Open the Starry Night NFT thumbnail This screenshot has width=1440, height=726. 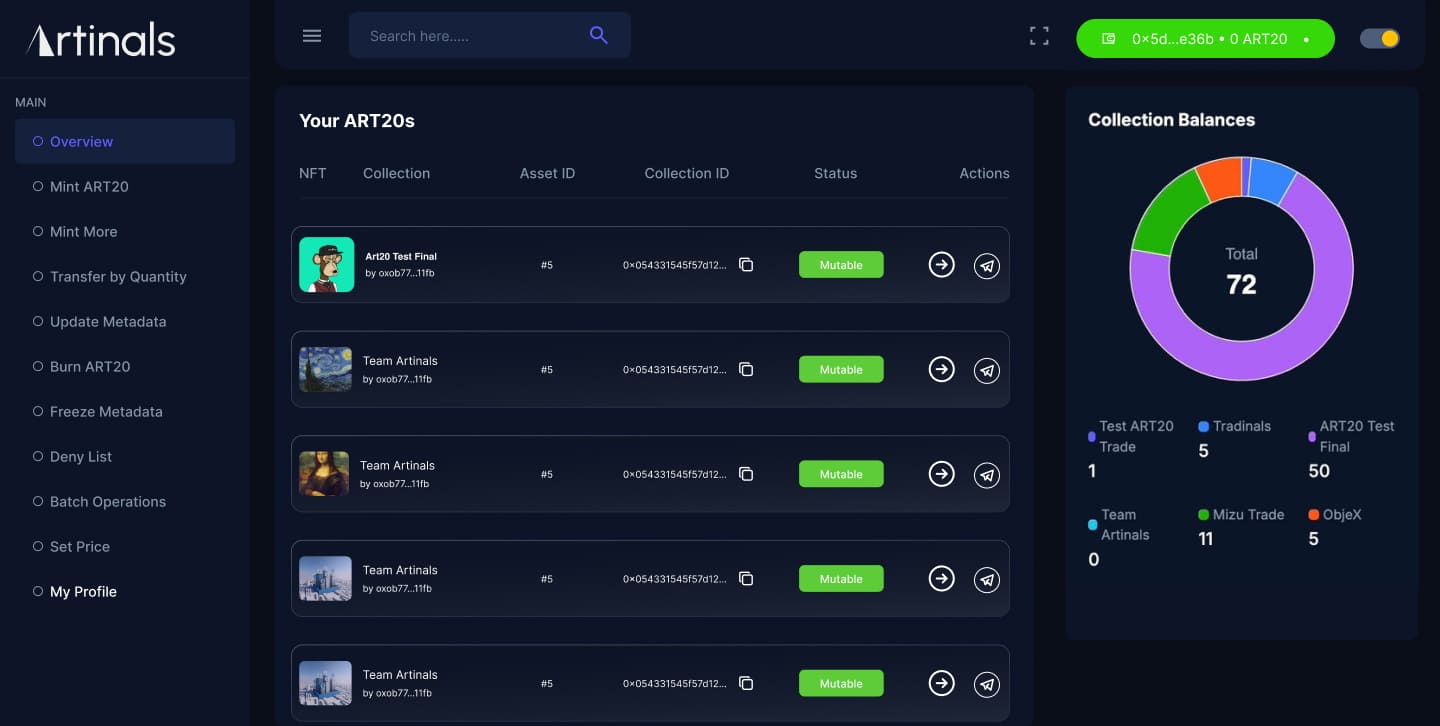[x=326, y=369]
